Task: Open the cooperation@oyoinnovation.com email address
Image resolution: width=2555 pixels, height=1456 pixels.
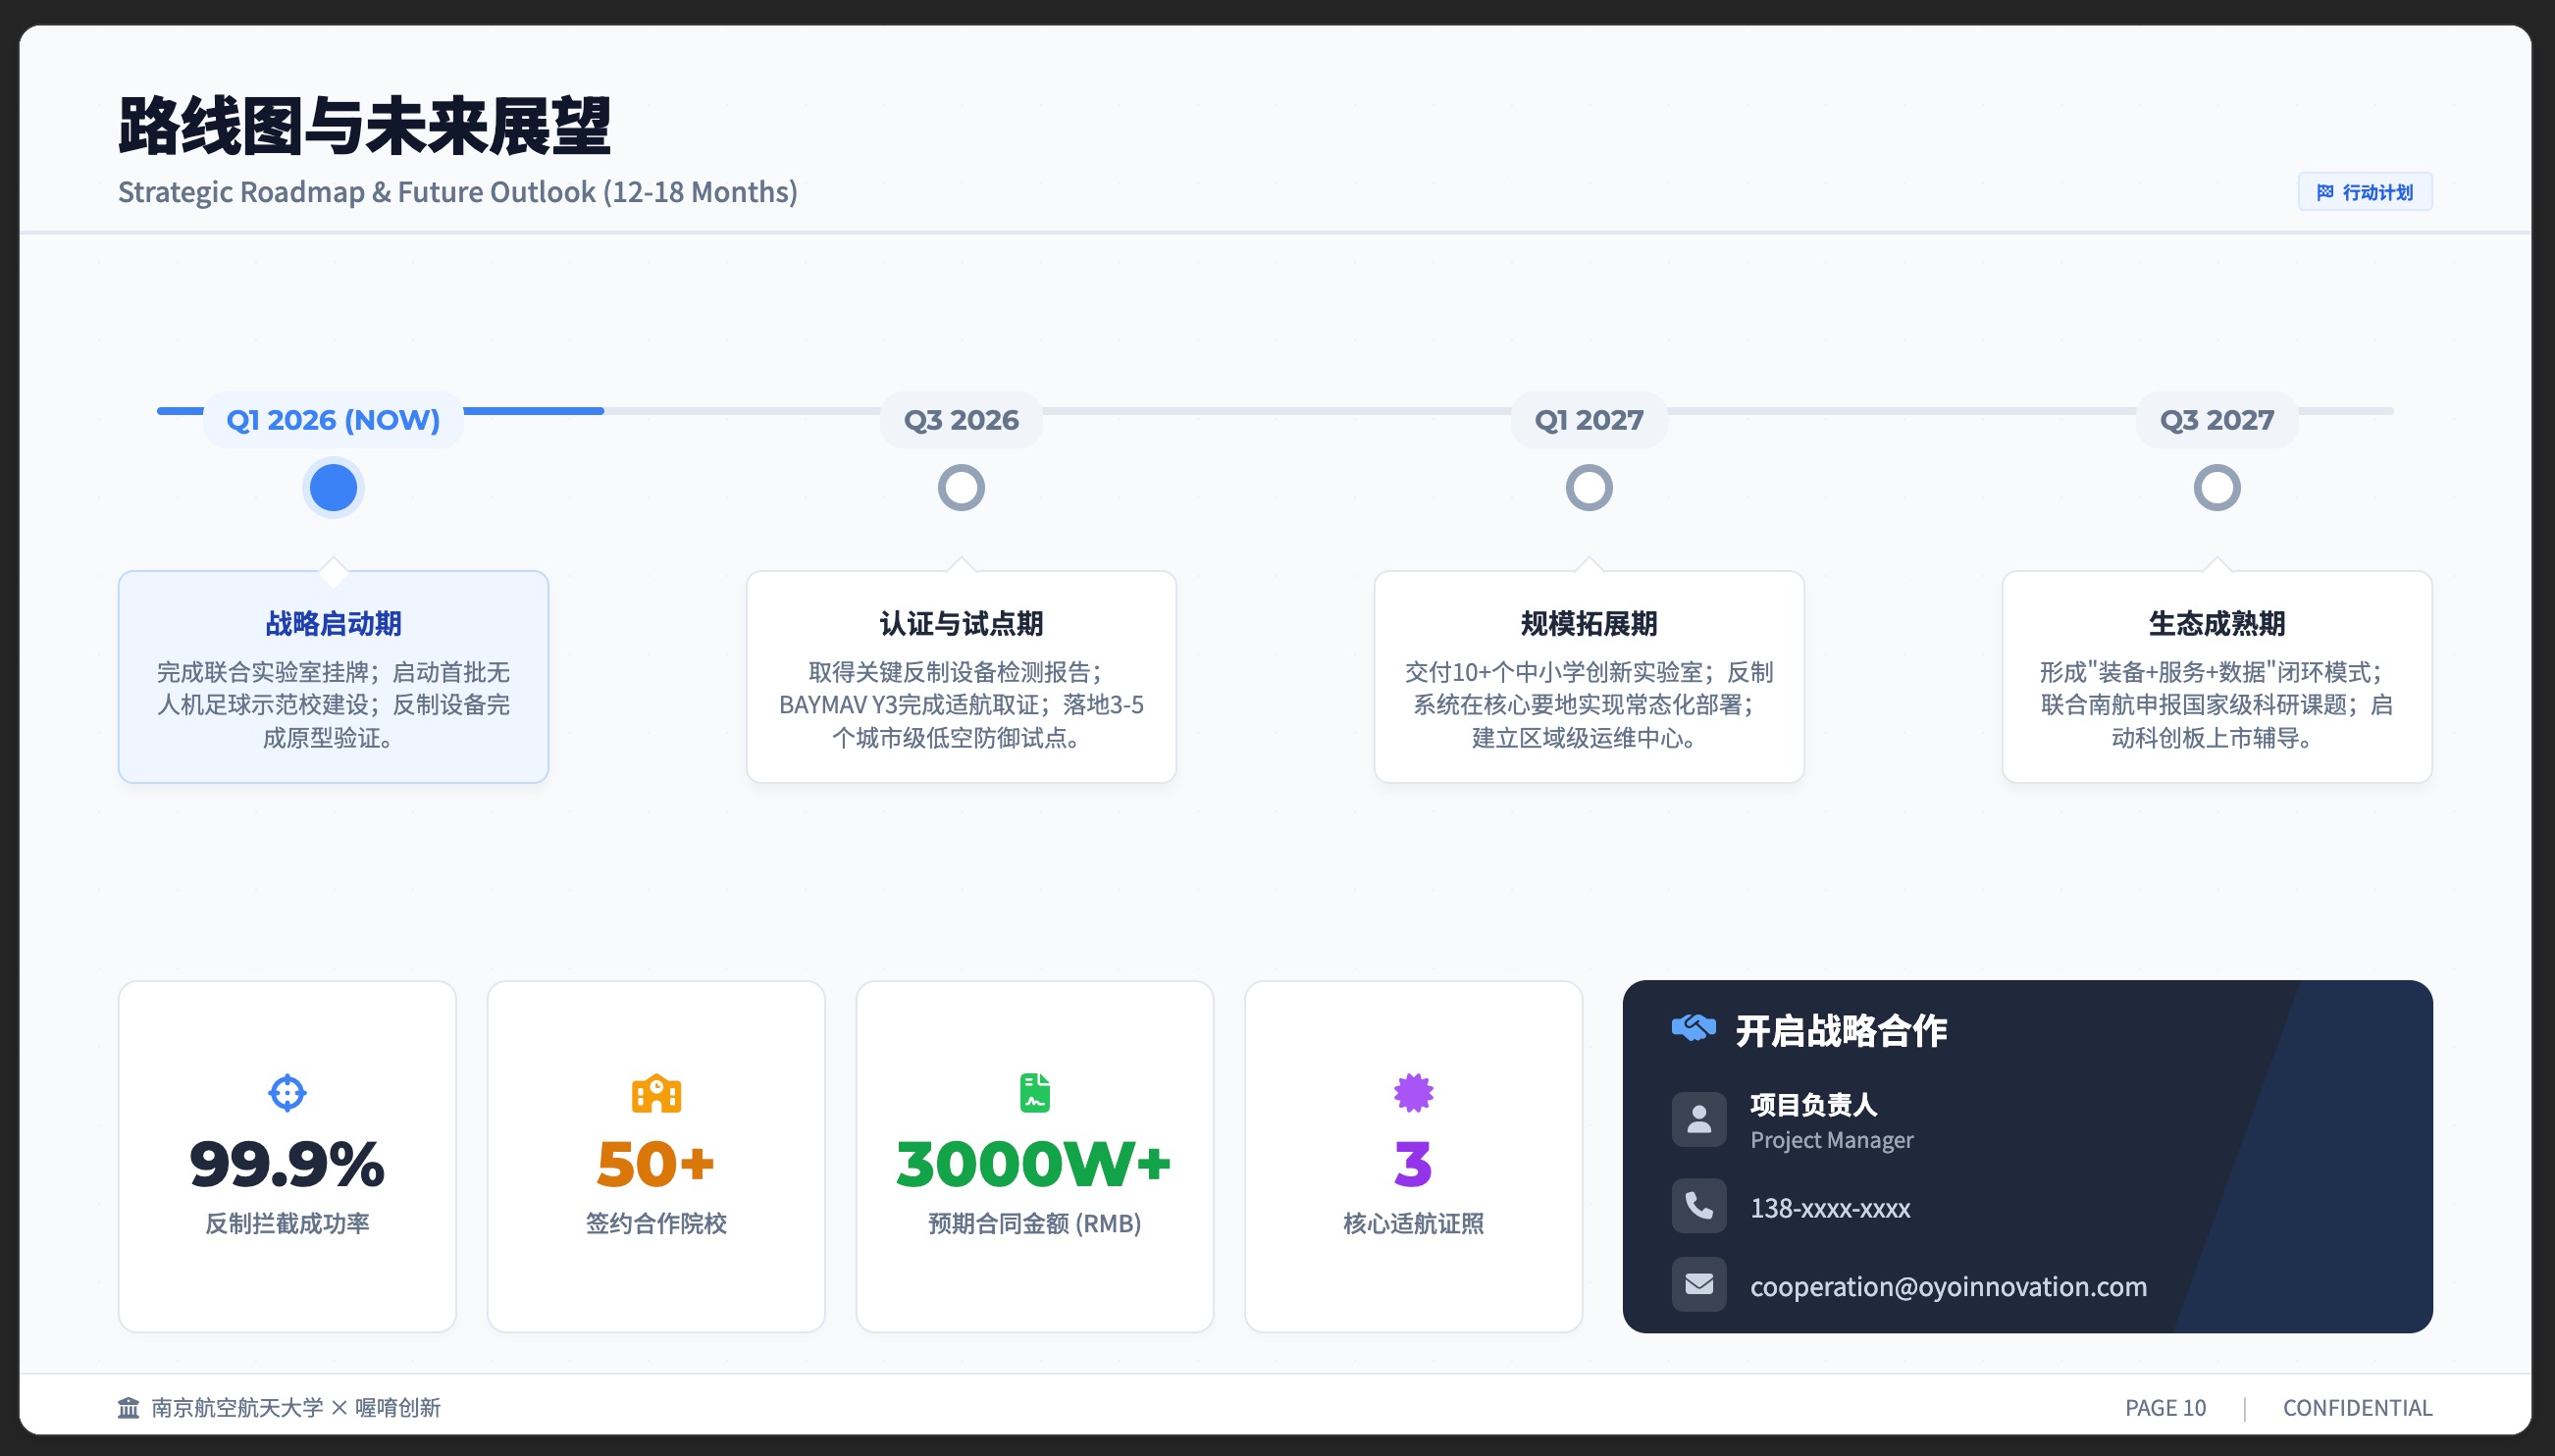Action: (1948, 1286)
